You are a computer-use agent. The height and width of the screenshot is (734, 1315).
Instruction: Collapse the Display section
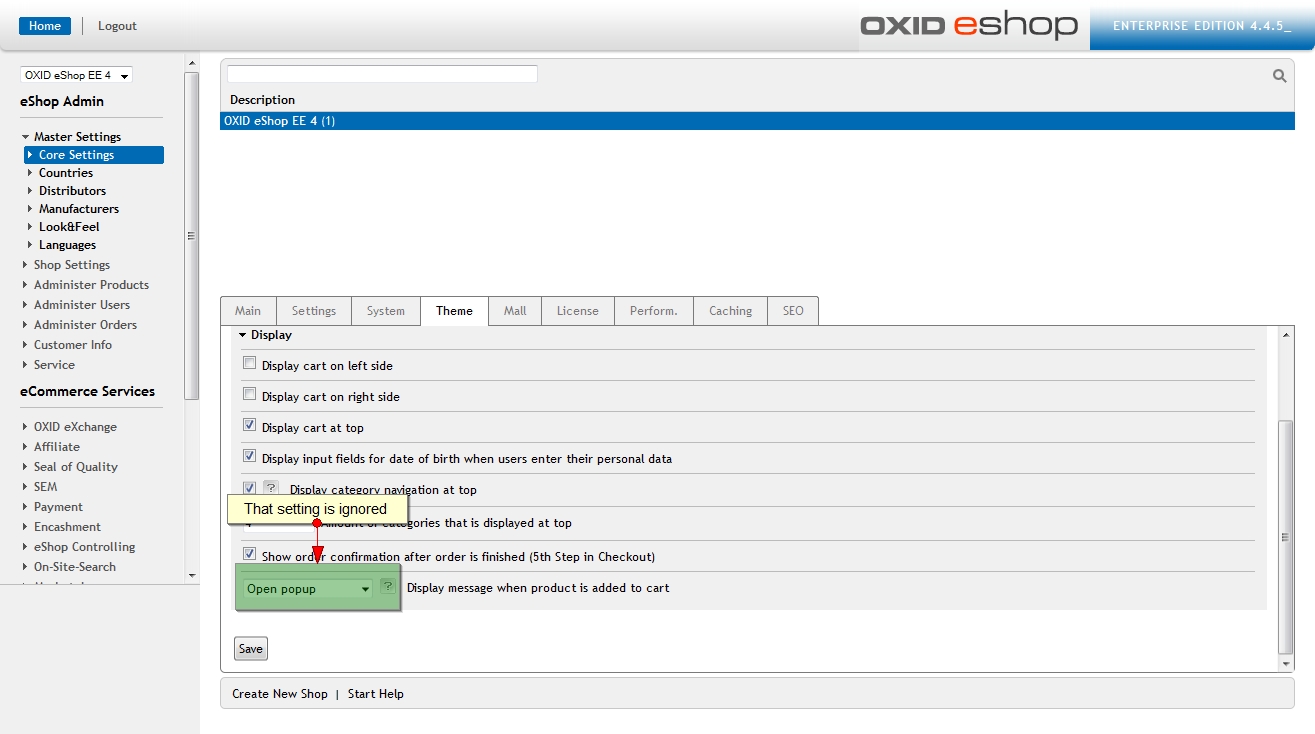point(243,336)
